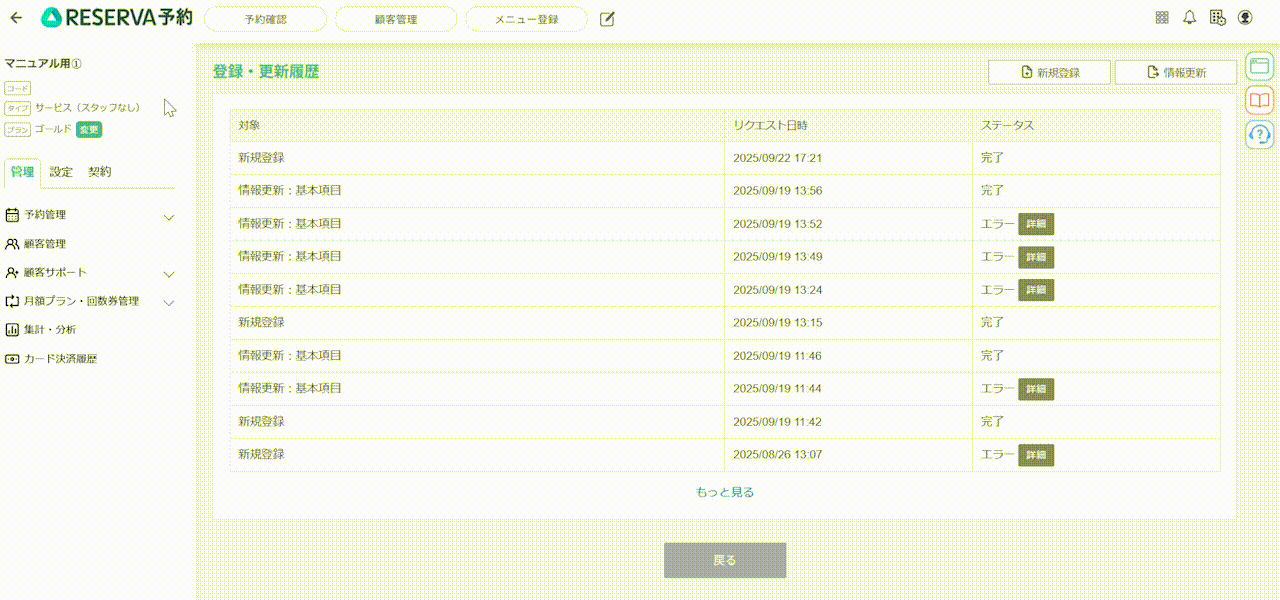Click the 戻る button

point(725,560)
